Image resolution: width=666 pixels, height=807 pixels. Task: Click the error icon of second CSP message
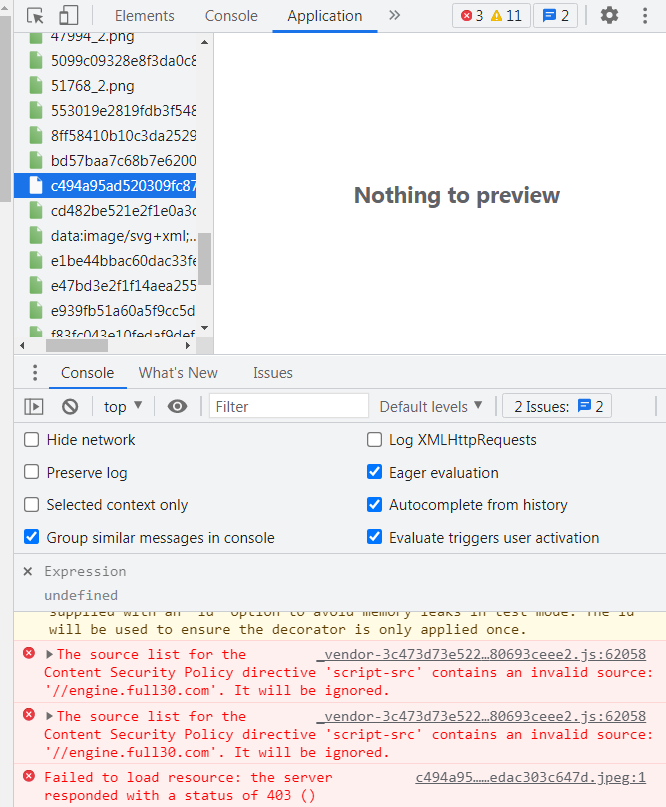pos(29,715)
